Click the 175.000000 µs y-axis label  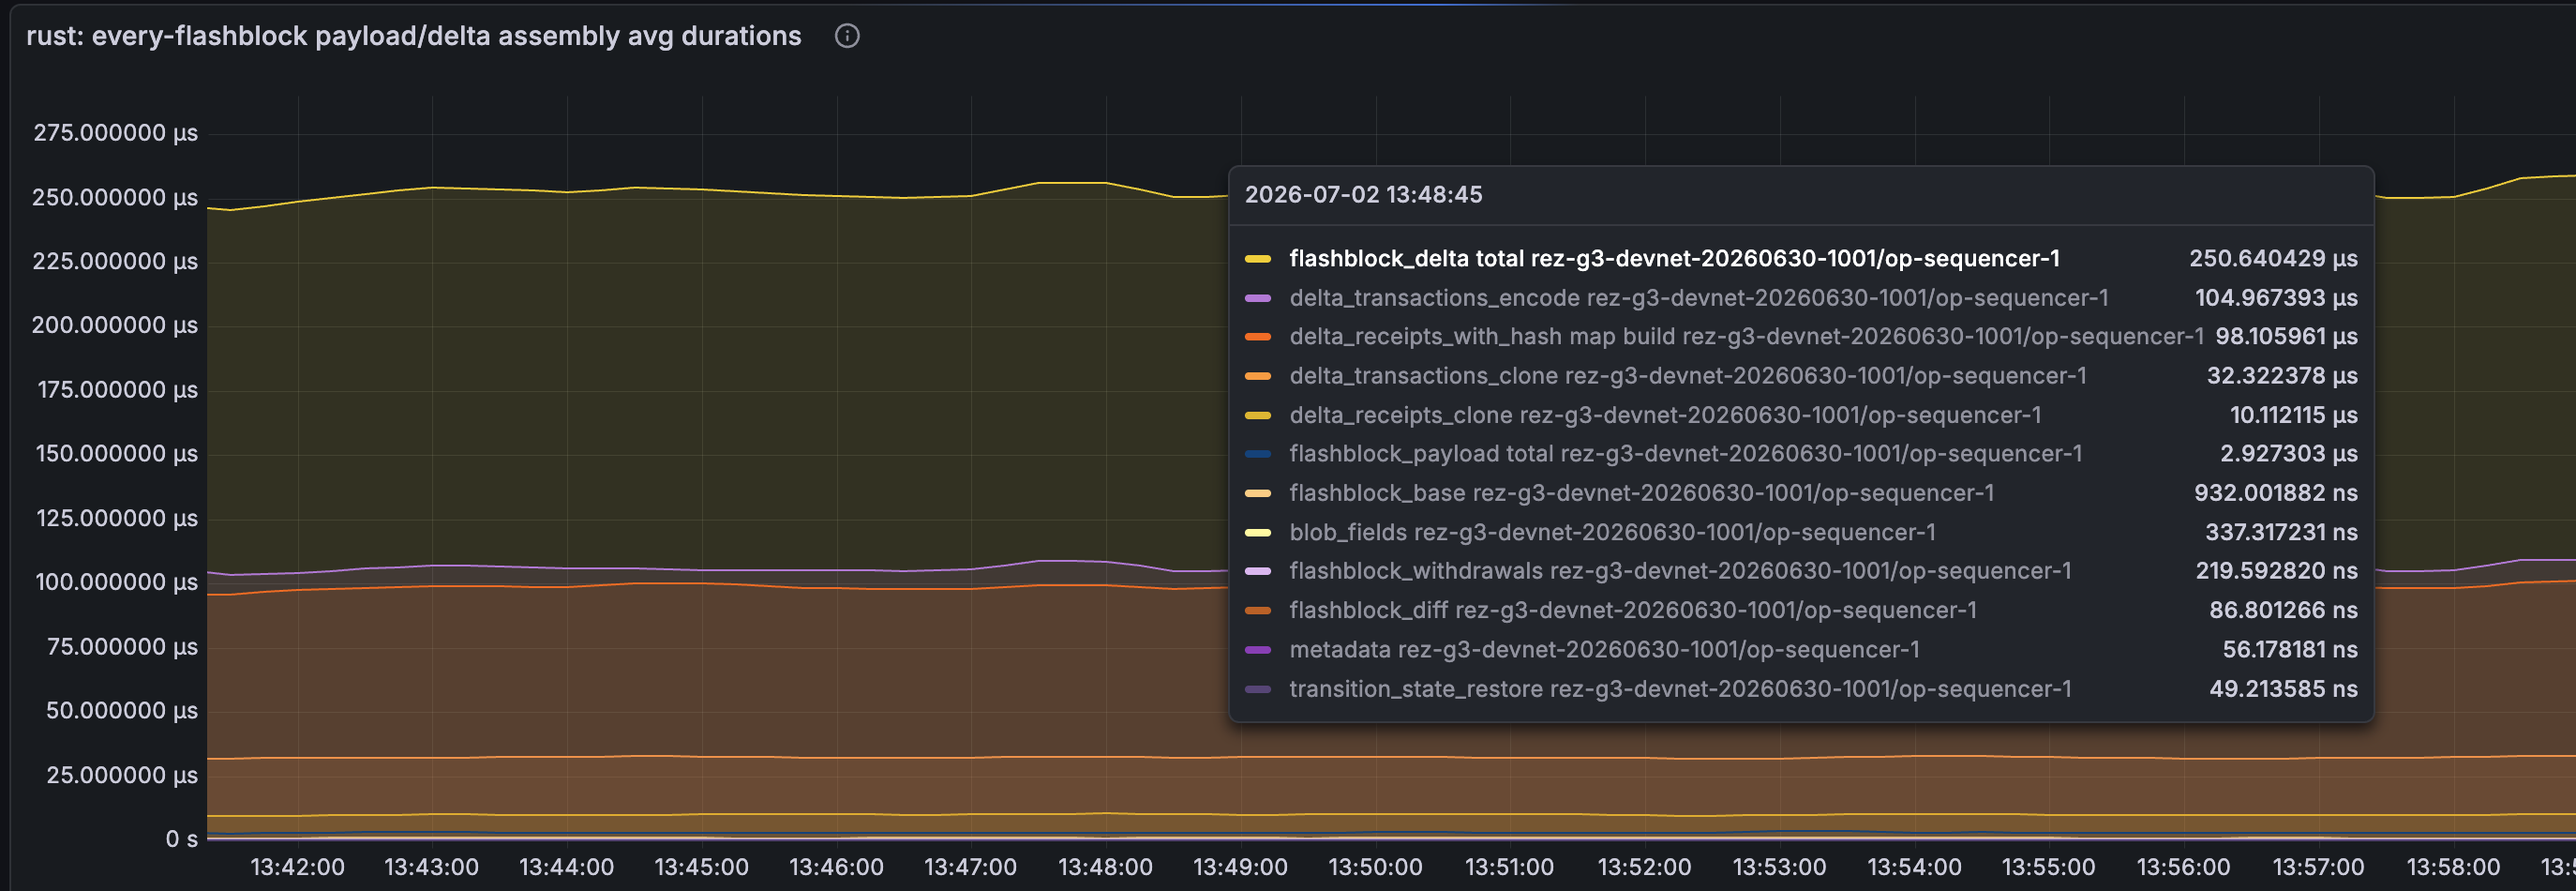tap(118, 390)
